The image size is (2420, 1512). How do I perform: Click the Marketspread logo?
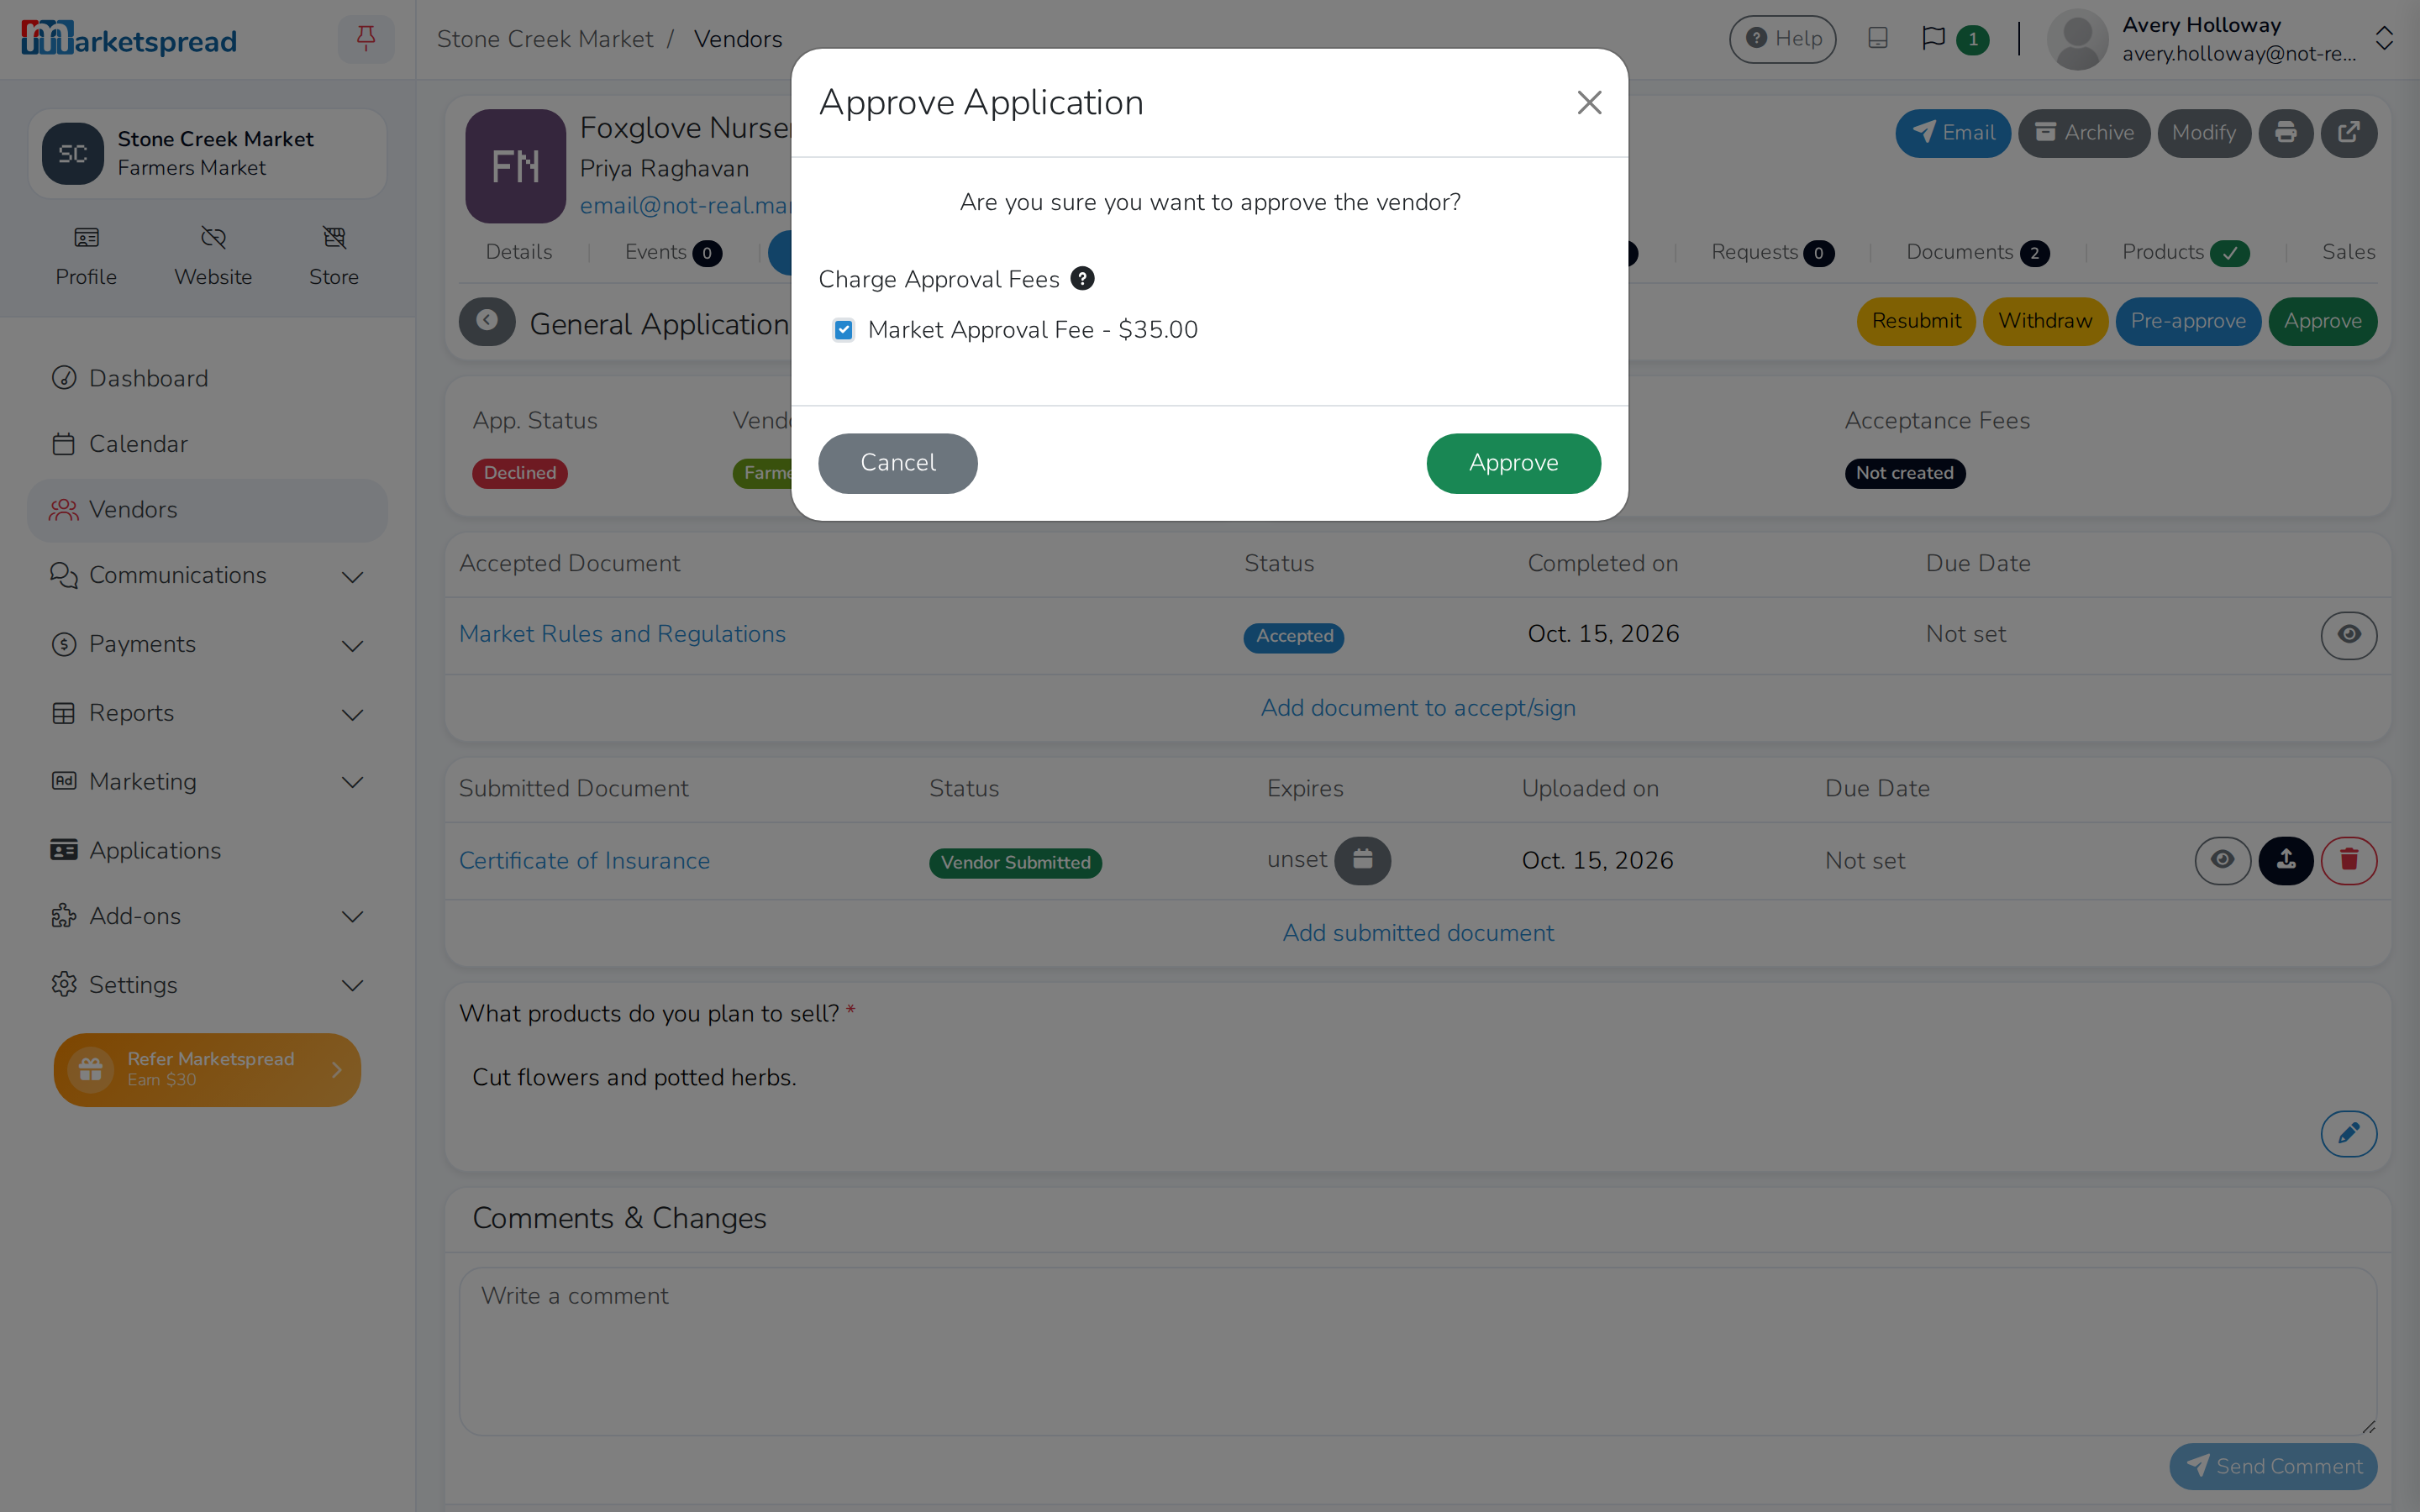click(x=129, y=39)
